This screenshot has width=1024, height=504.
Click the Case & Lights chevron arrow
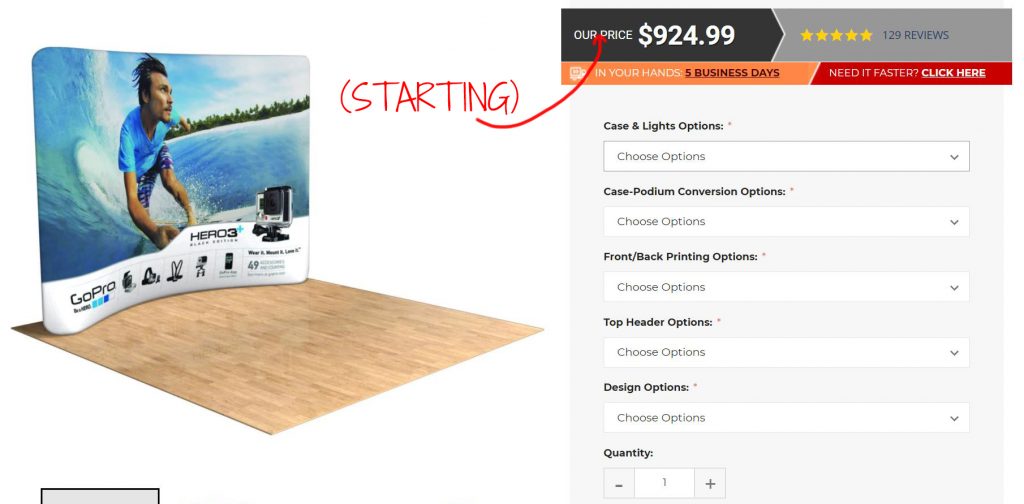(x=954, y=157)
